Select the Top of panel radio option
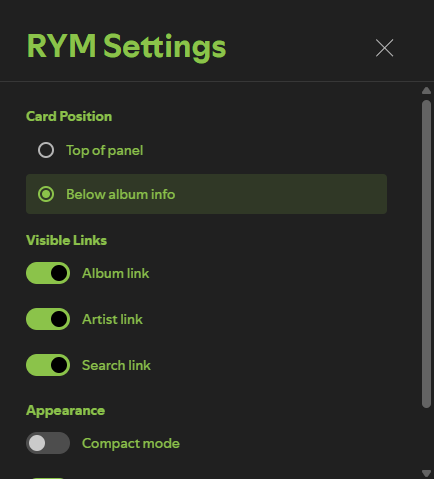Image resolution: width=434 pixels, height=479 pixels. pos(46,150)
